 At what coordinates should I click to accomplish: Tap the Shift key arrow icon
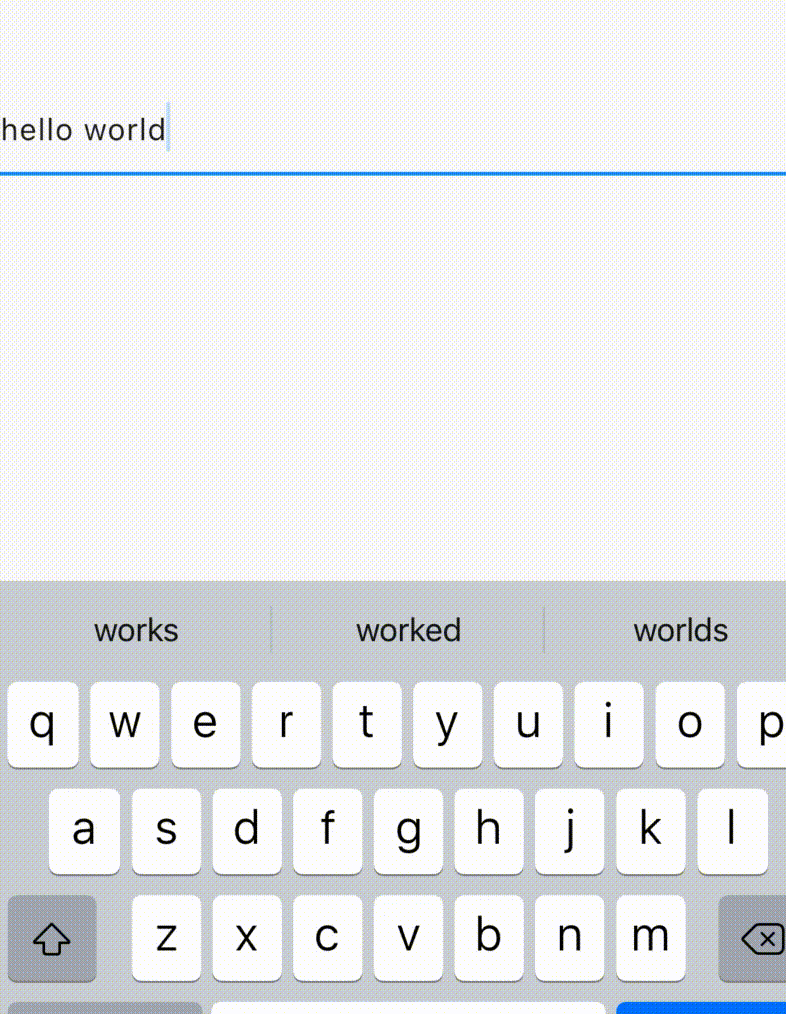coord(52,938)
